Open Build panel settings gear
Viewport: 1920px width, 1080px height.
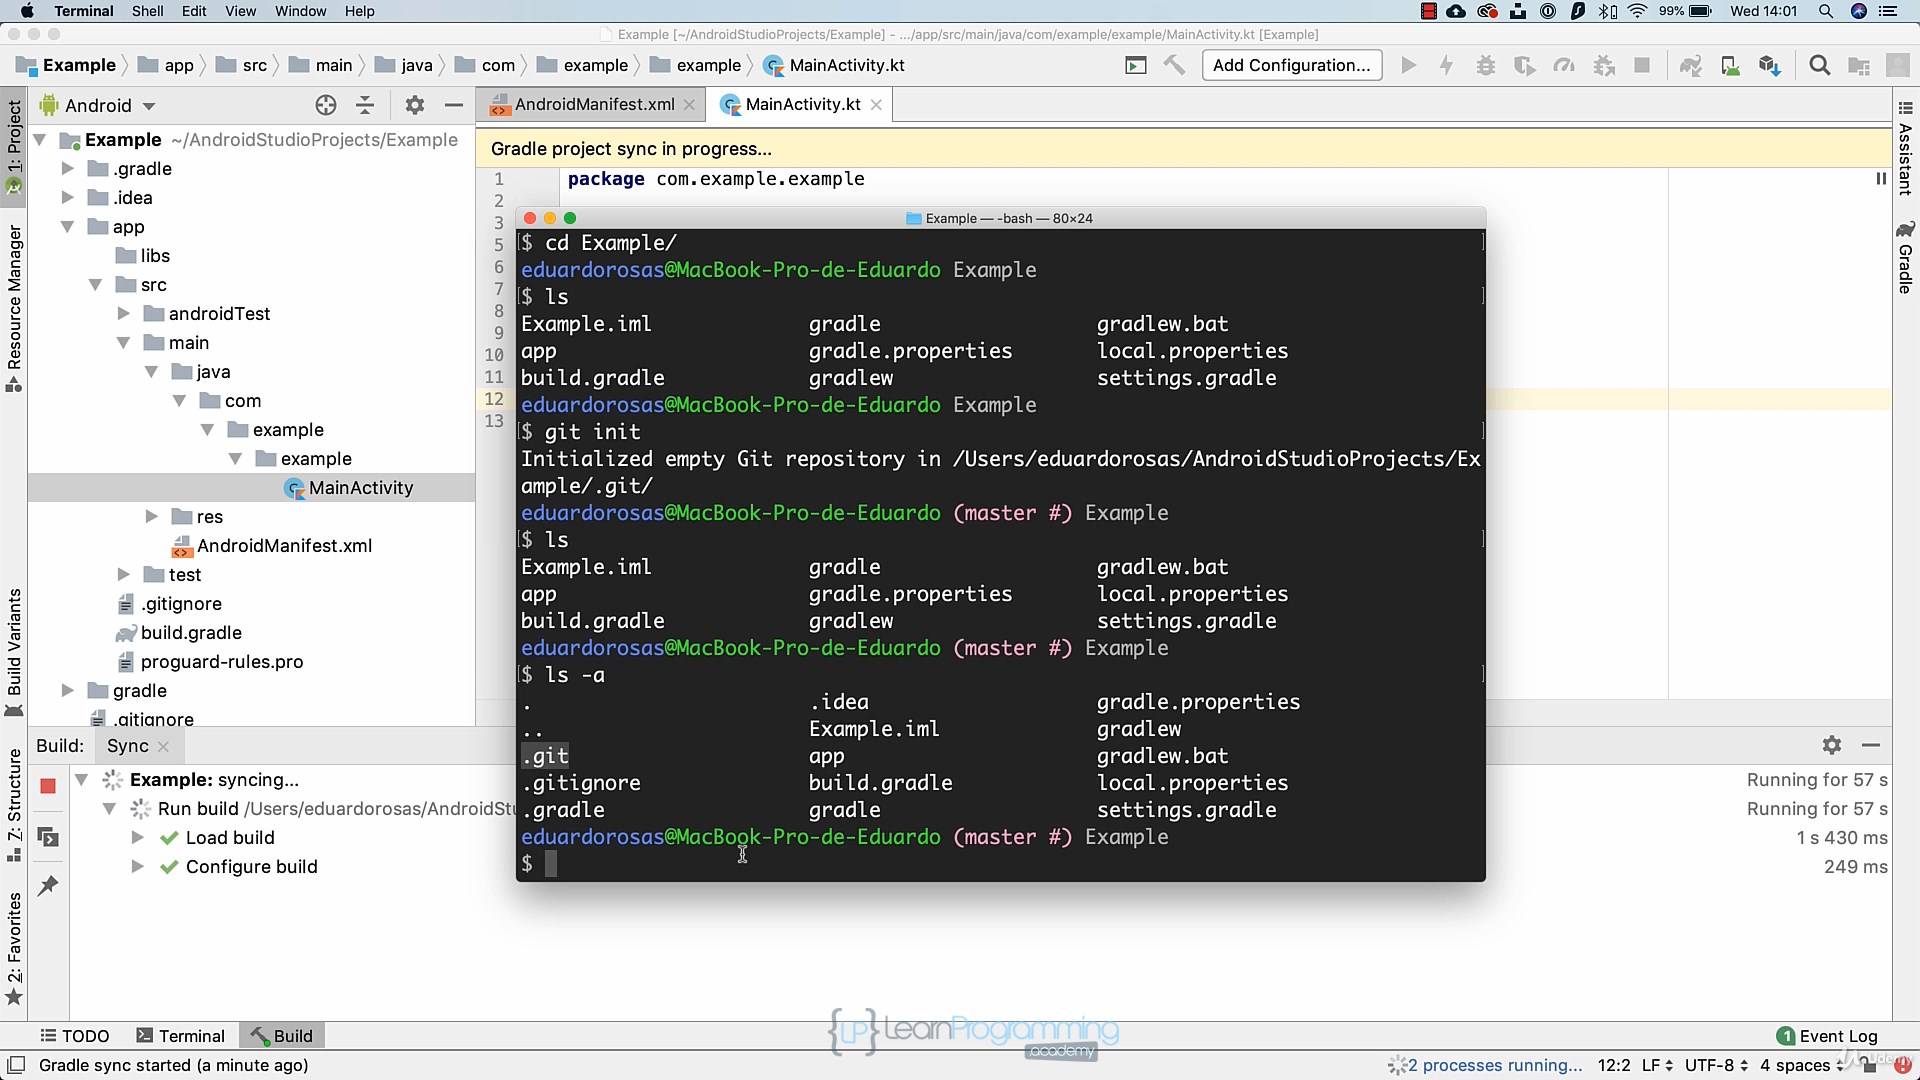tap(1832, 745)
